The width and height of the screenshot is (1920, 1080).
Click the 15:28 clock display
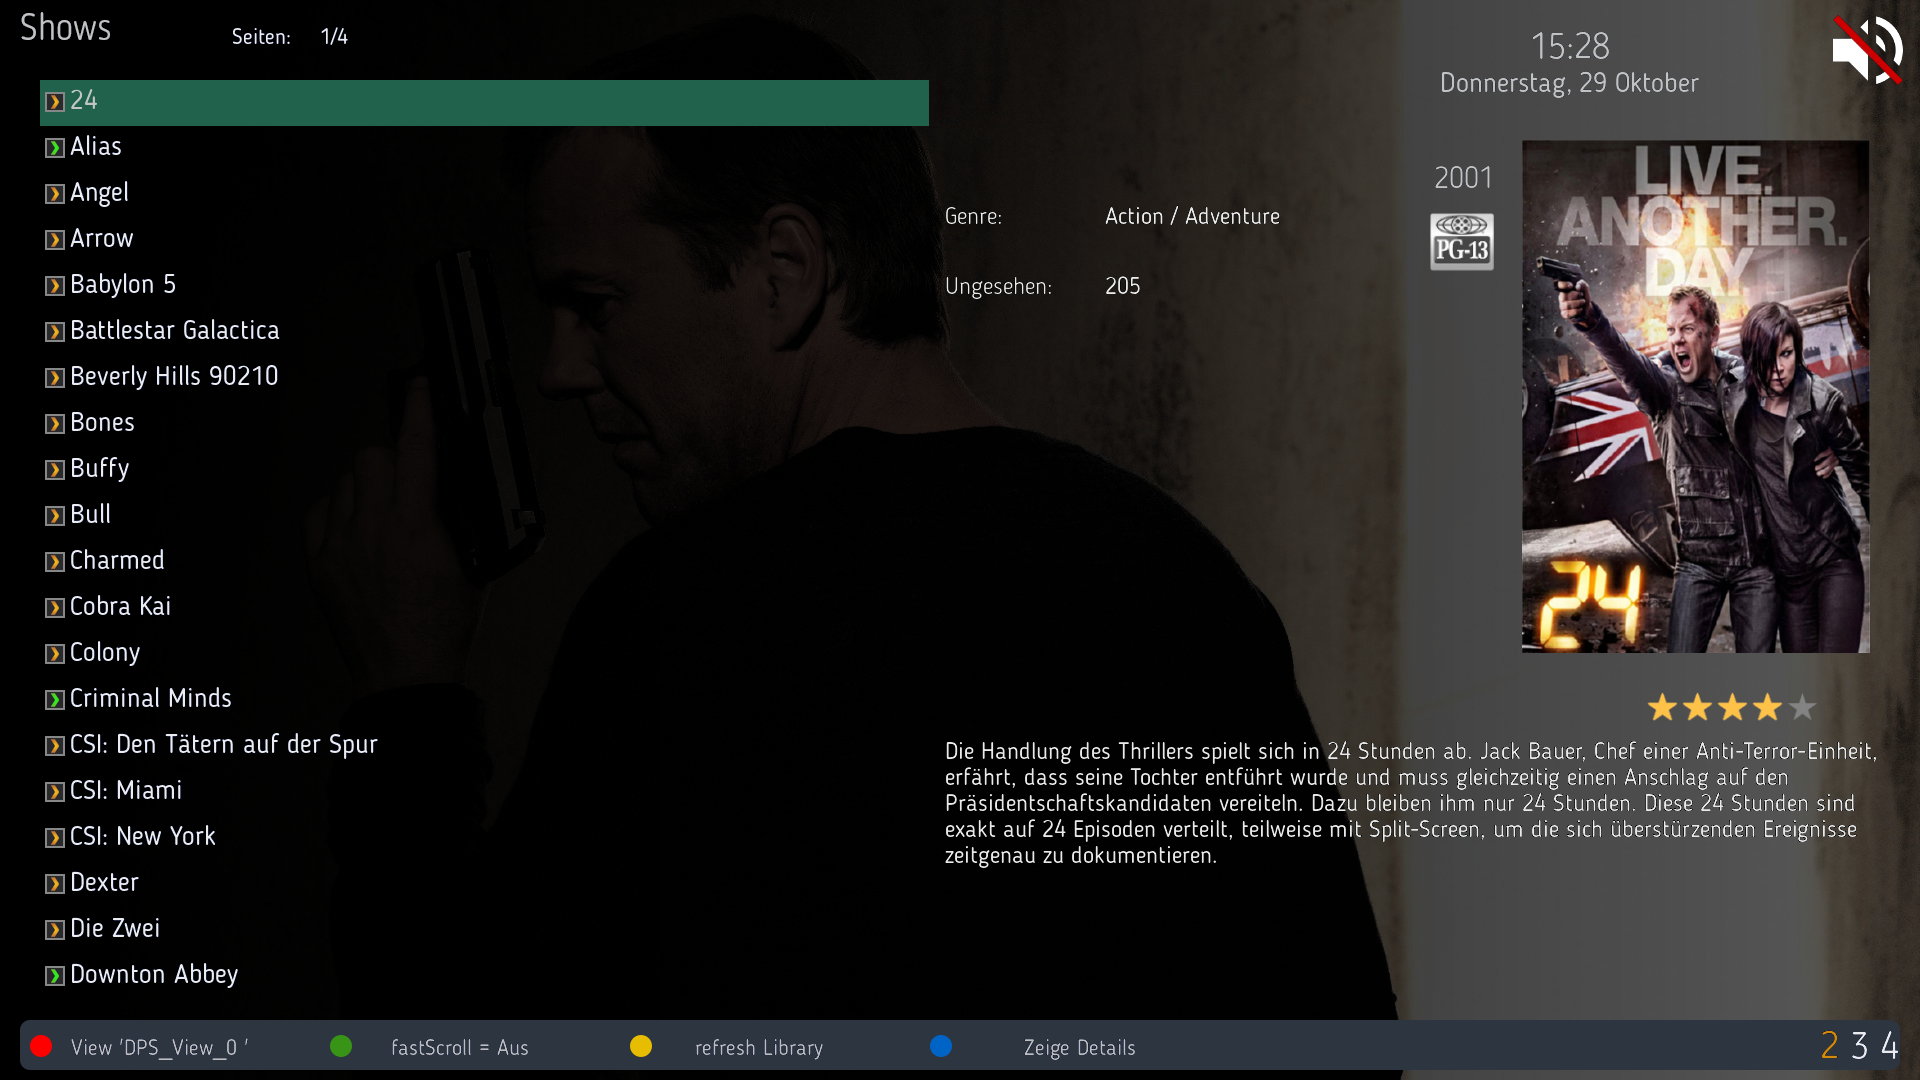pyautogui.click(x=1570, y=46)
